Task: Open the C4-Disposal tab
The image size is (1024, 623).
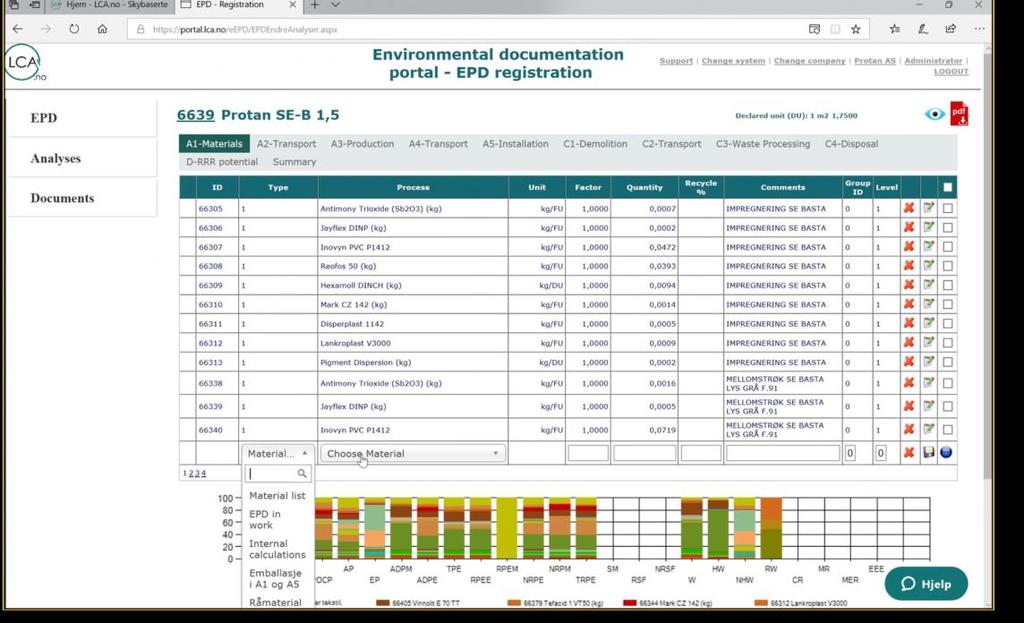Action: point(851,144)
